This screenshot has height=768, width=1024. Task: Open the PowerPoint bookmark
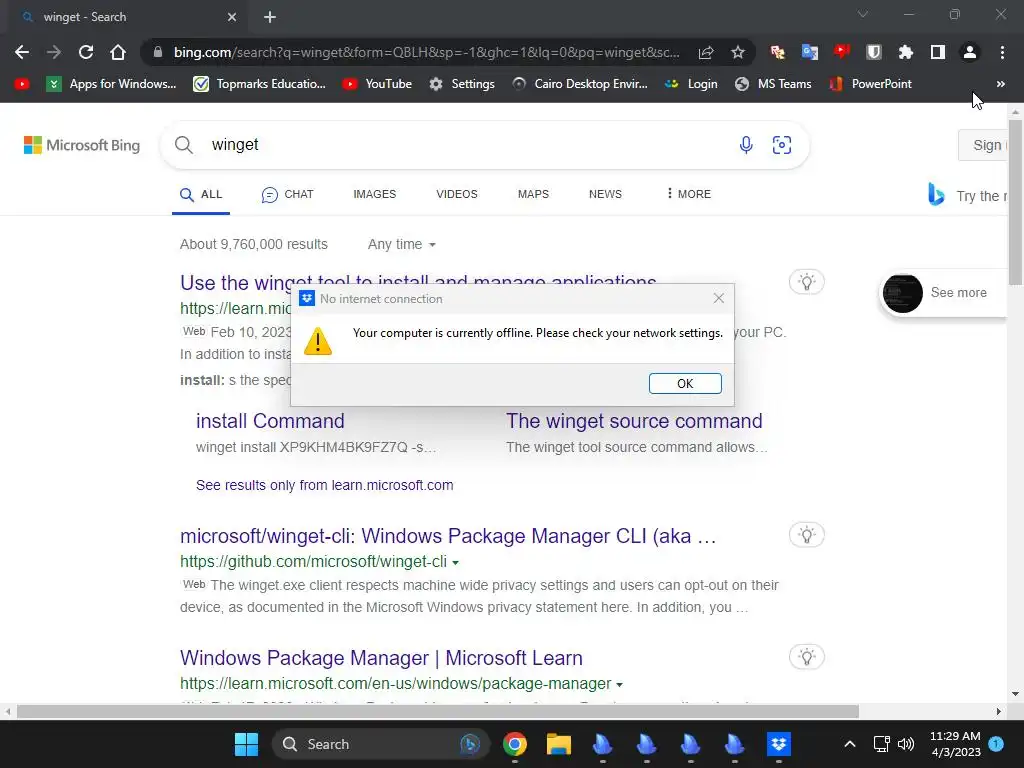pos(871,84)
